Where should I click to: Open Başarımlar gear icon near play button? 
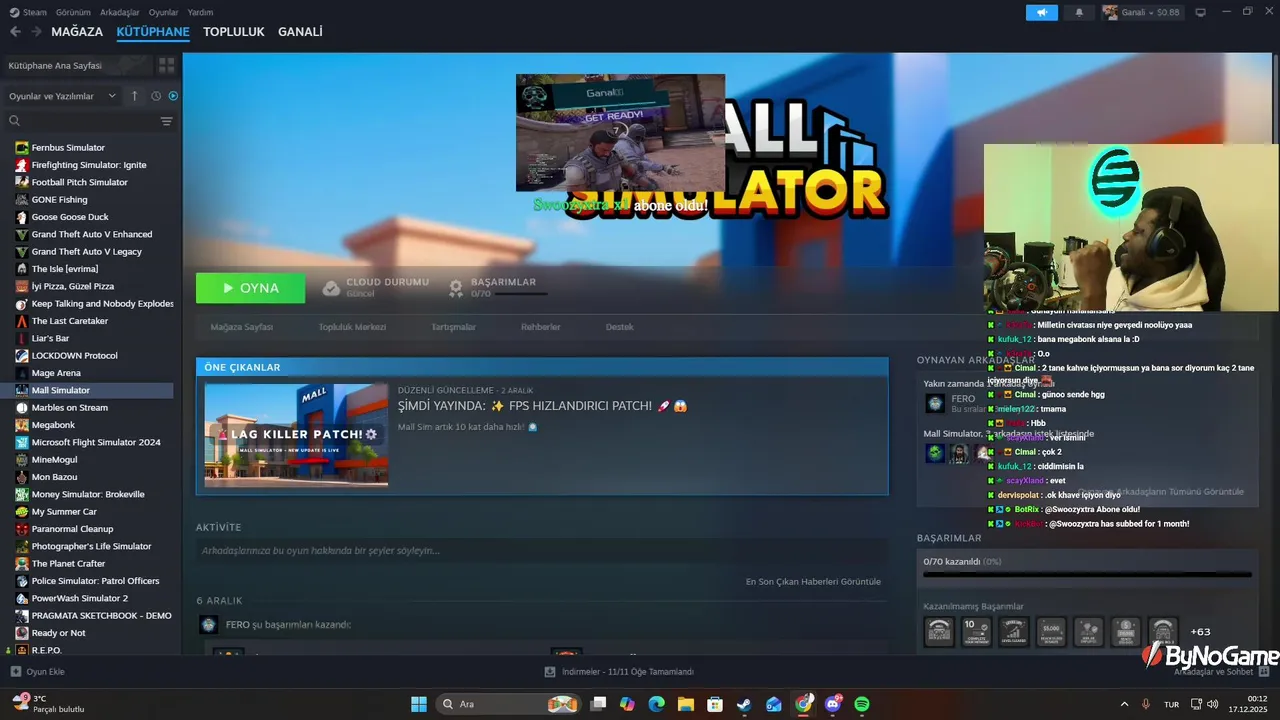(x=456, y=288)
